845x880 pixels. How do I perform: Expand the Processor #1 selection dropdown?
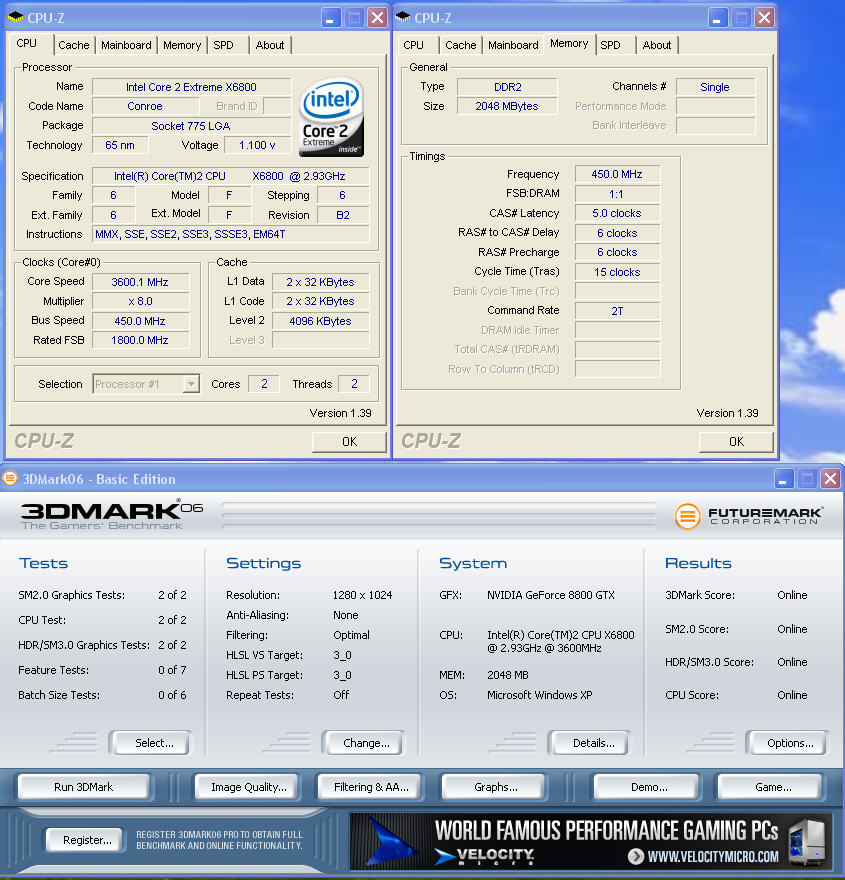click(191, 384)
